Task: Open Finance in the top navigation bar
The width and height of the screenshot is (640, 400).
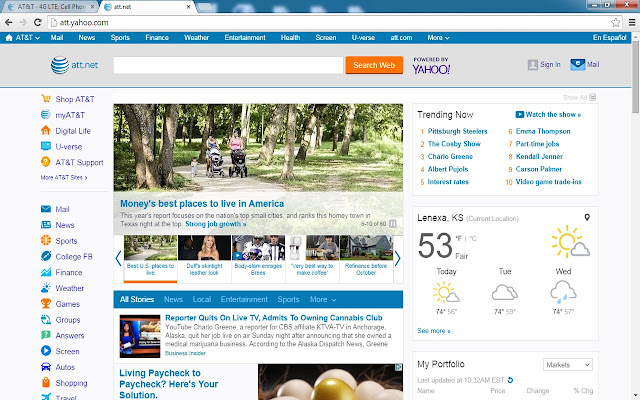Action: pyautogui.click(x=157, y=38)
